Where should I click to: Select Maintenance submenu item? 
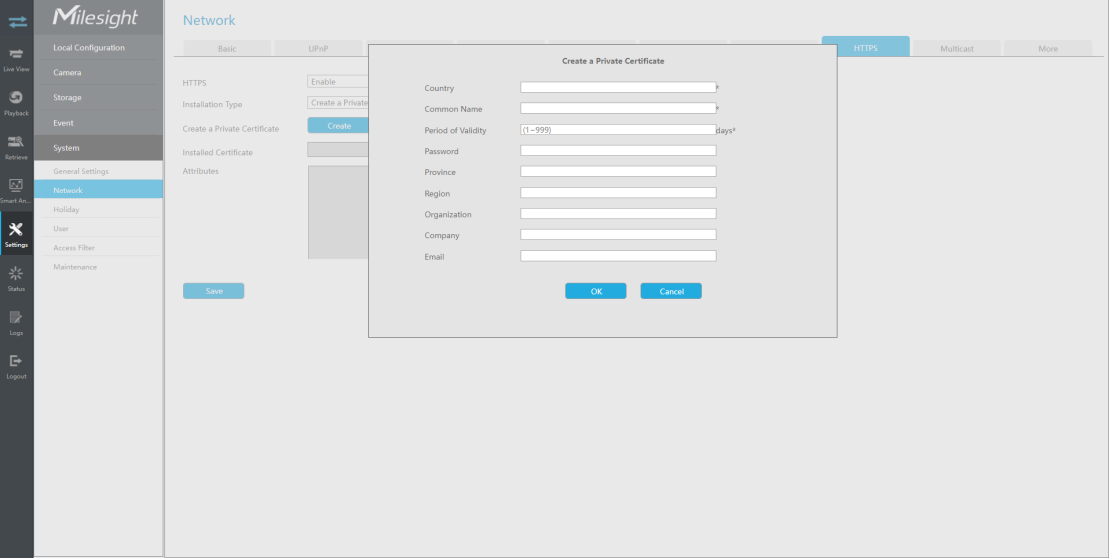(98, 267)
